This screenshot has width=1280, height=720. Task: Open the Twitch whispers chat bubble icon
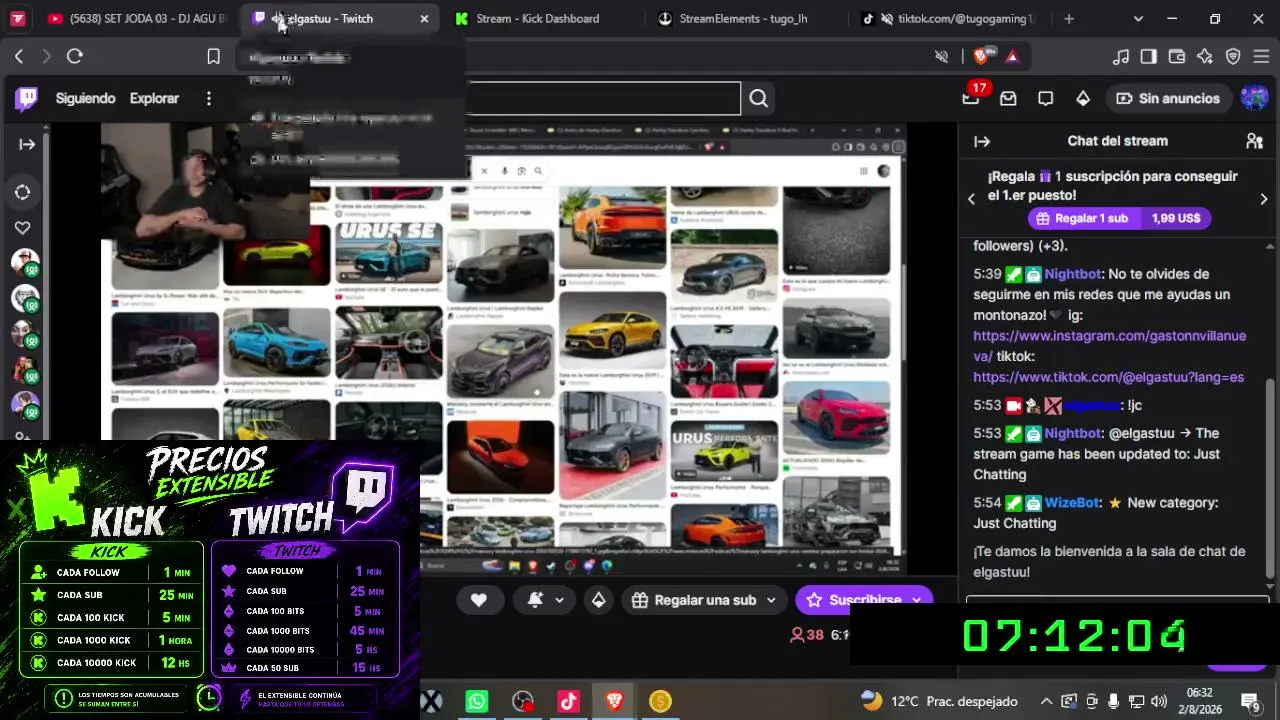[1046, 98]
